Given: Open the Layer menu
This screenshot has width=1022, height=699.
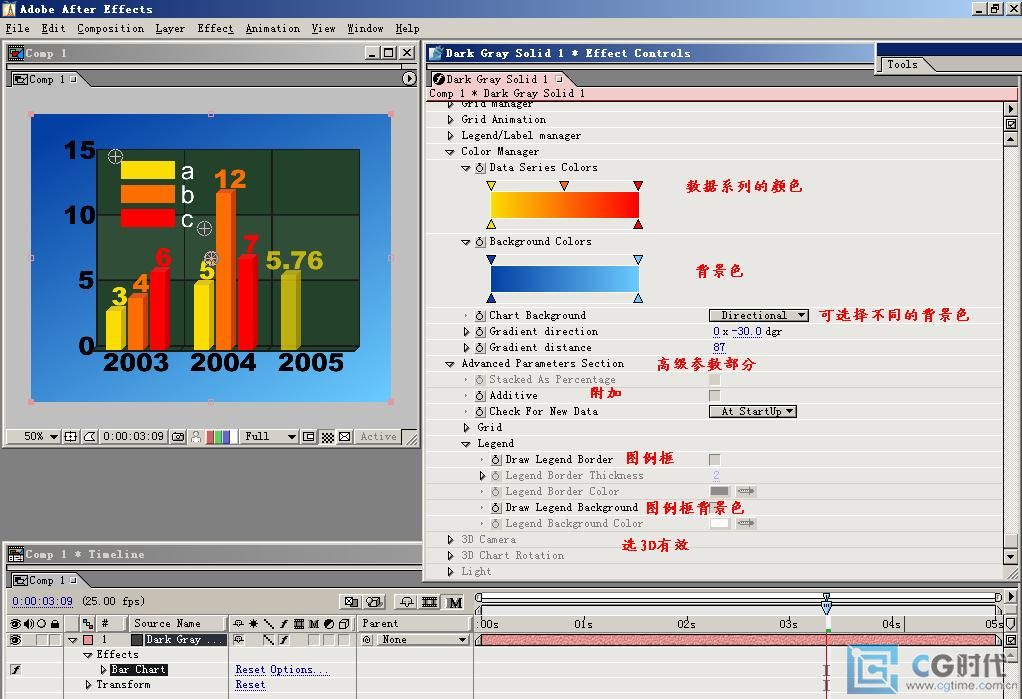Looking at the screenshot, I should 170,29.
